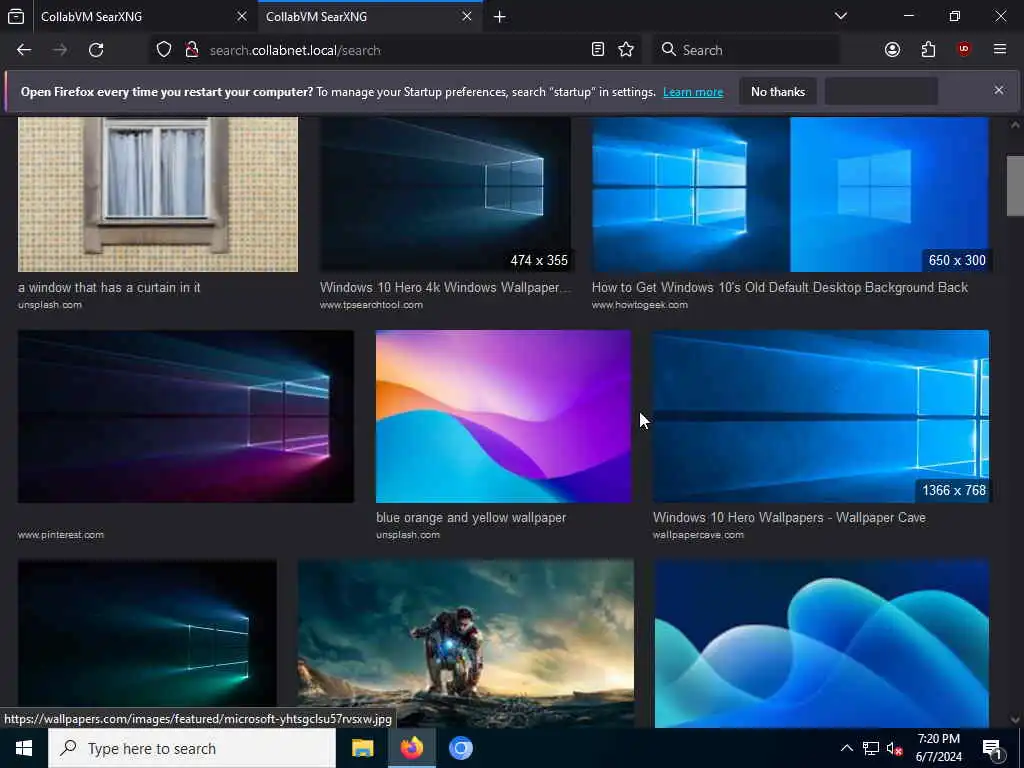The height and width of the screenshot is (768, 1024).
Task: Show site security padlock information
Action: [191, 50]
